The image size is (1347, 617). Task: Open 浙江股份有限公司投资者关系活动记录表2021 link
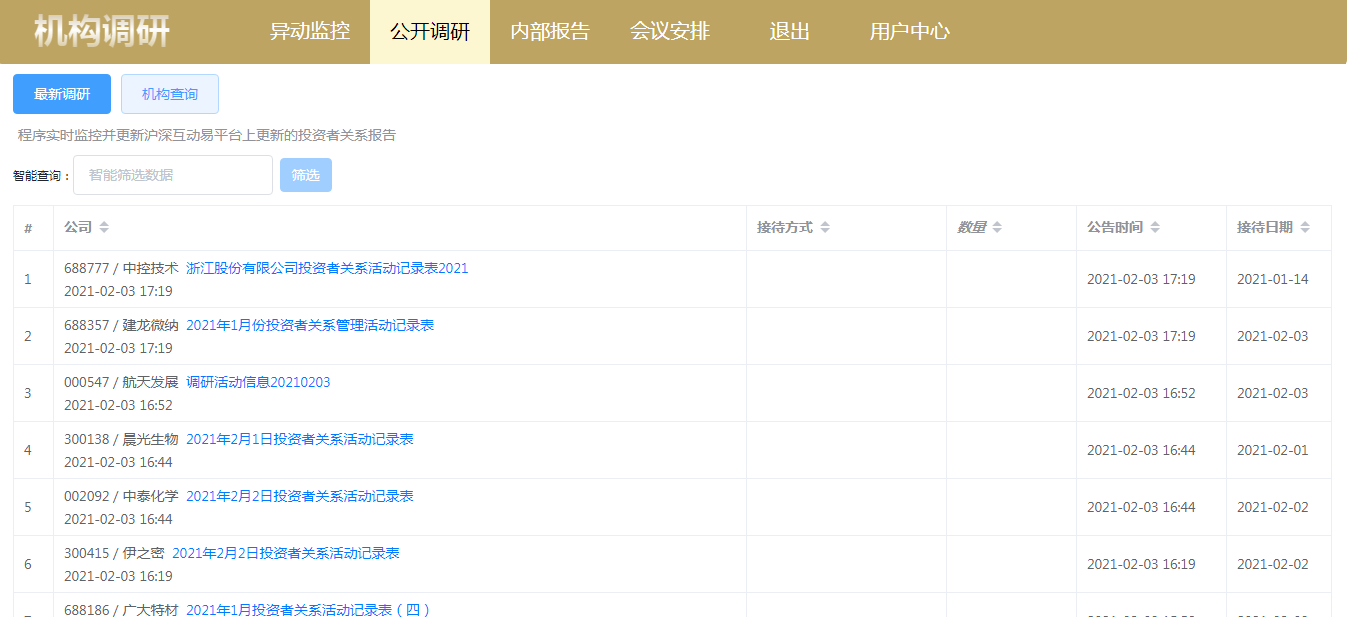click(327, 268)
